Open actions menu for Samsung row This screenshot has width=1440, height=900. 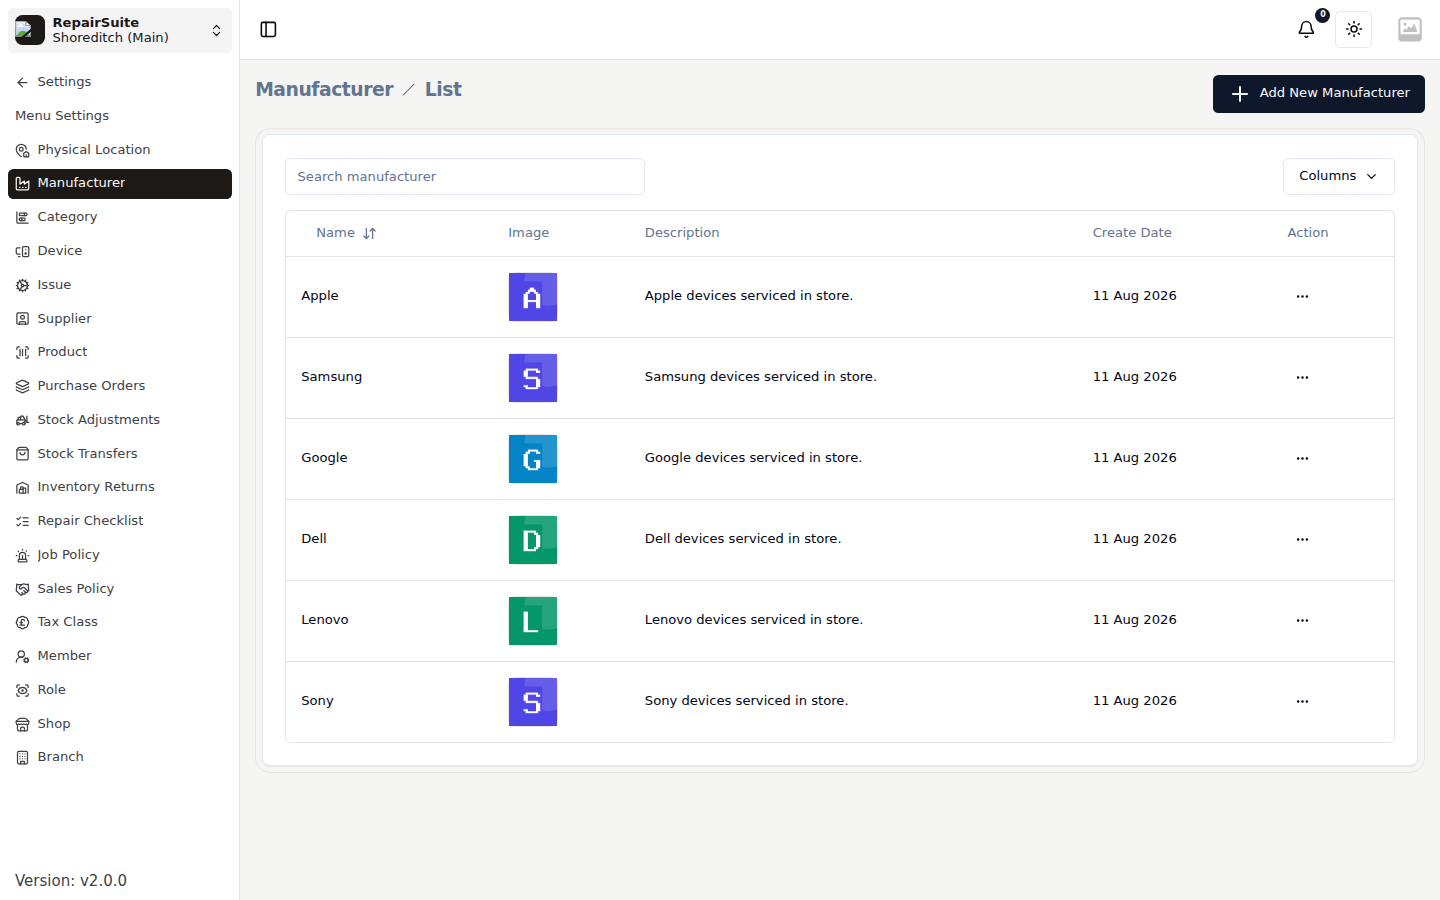coord(1302,378)
